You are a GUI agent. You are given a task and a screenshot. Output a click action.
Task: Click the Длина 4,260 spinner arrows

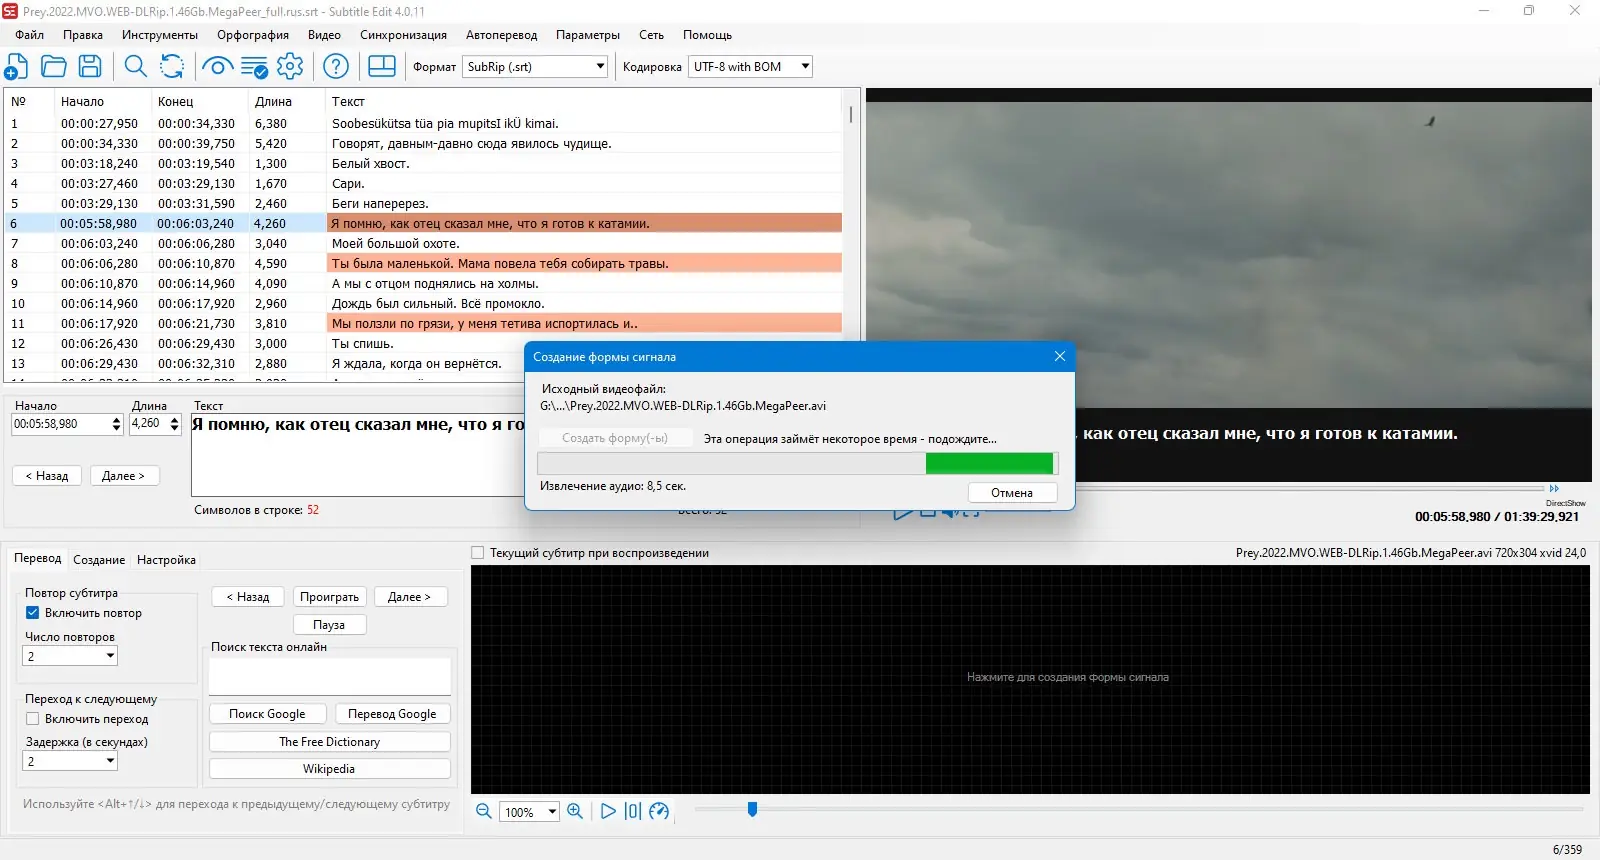pos(174,424)
